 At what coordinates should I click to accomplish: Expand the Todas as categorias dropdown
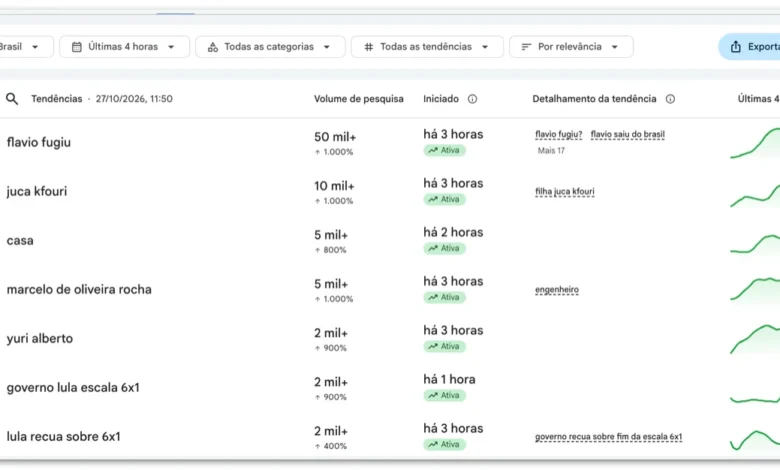point(270,47)
